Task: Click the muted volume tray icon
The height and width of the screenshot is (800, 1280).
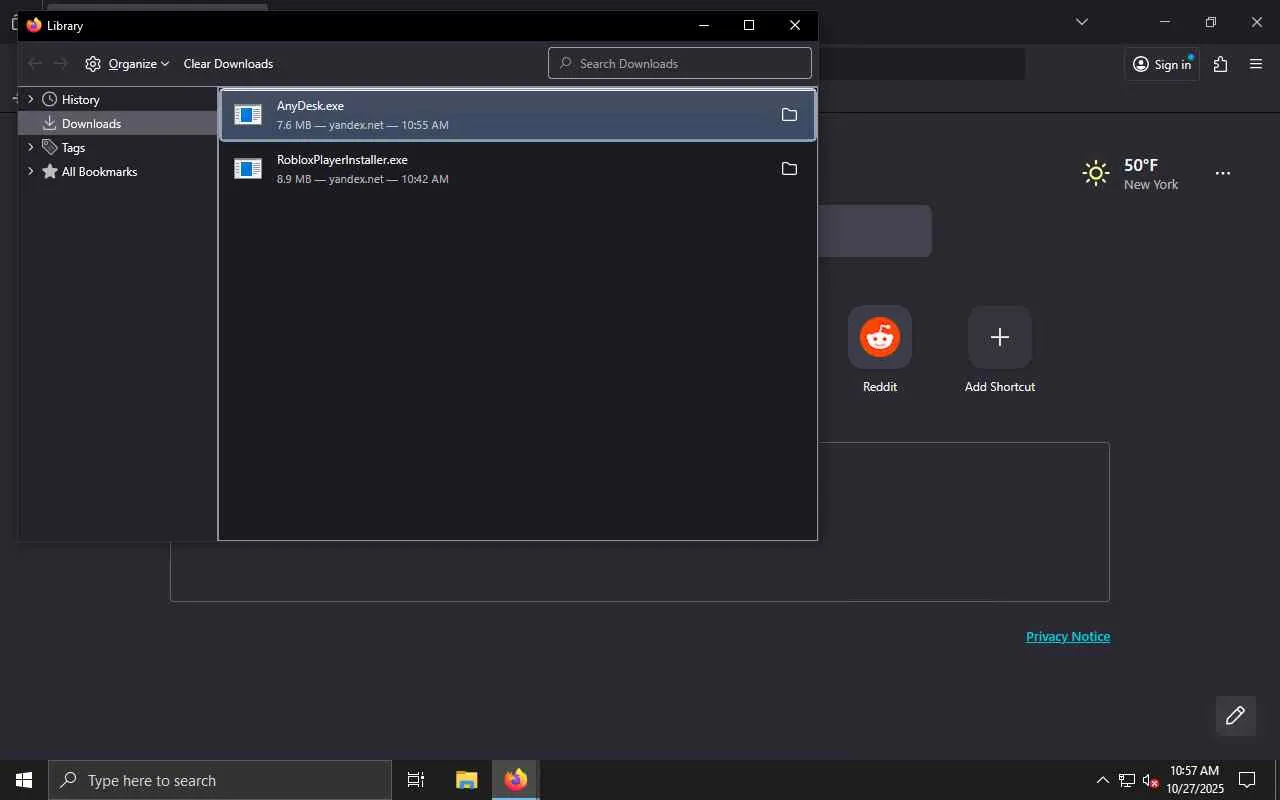Action: (1151, 780)
